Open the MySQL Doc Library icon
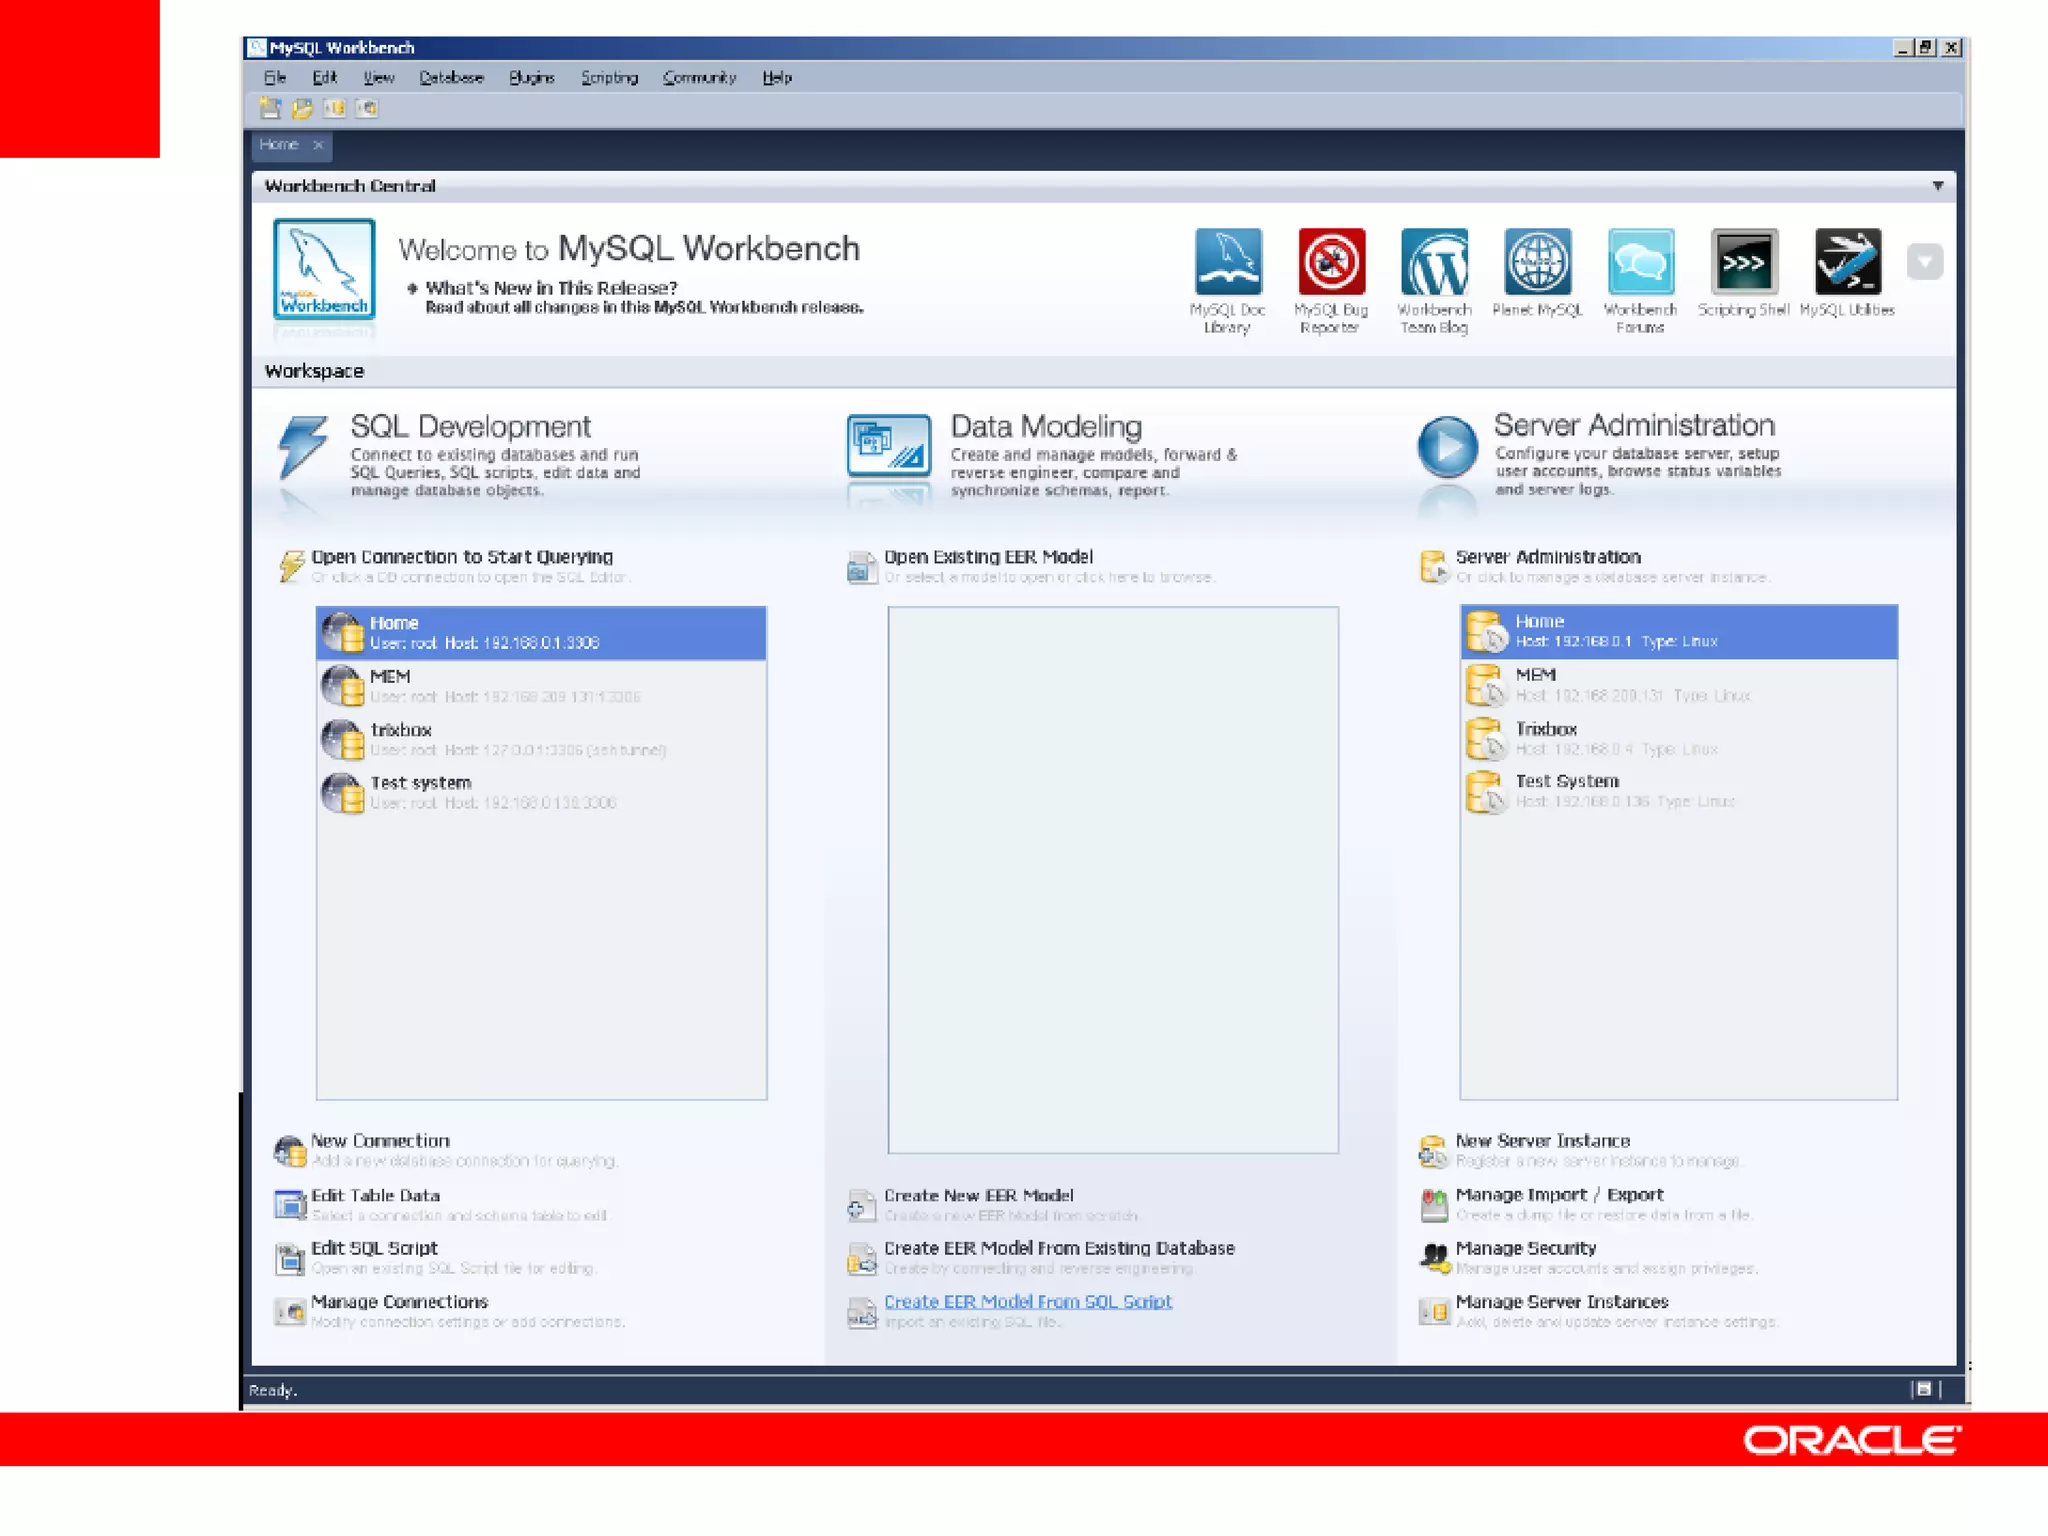2048x1536 pixels. (x=1228, y=262)
